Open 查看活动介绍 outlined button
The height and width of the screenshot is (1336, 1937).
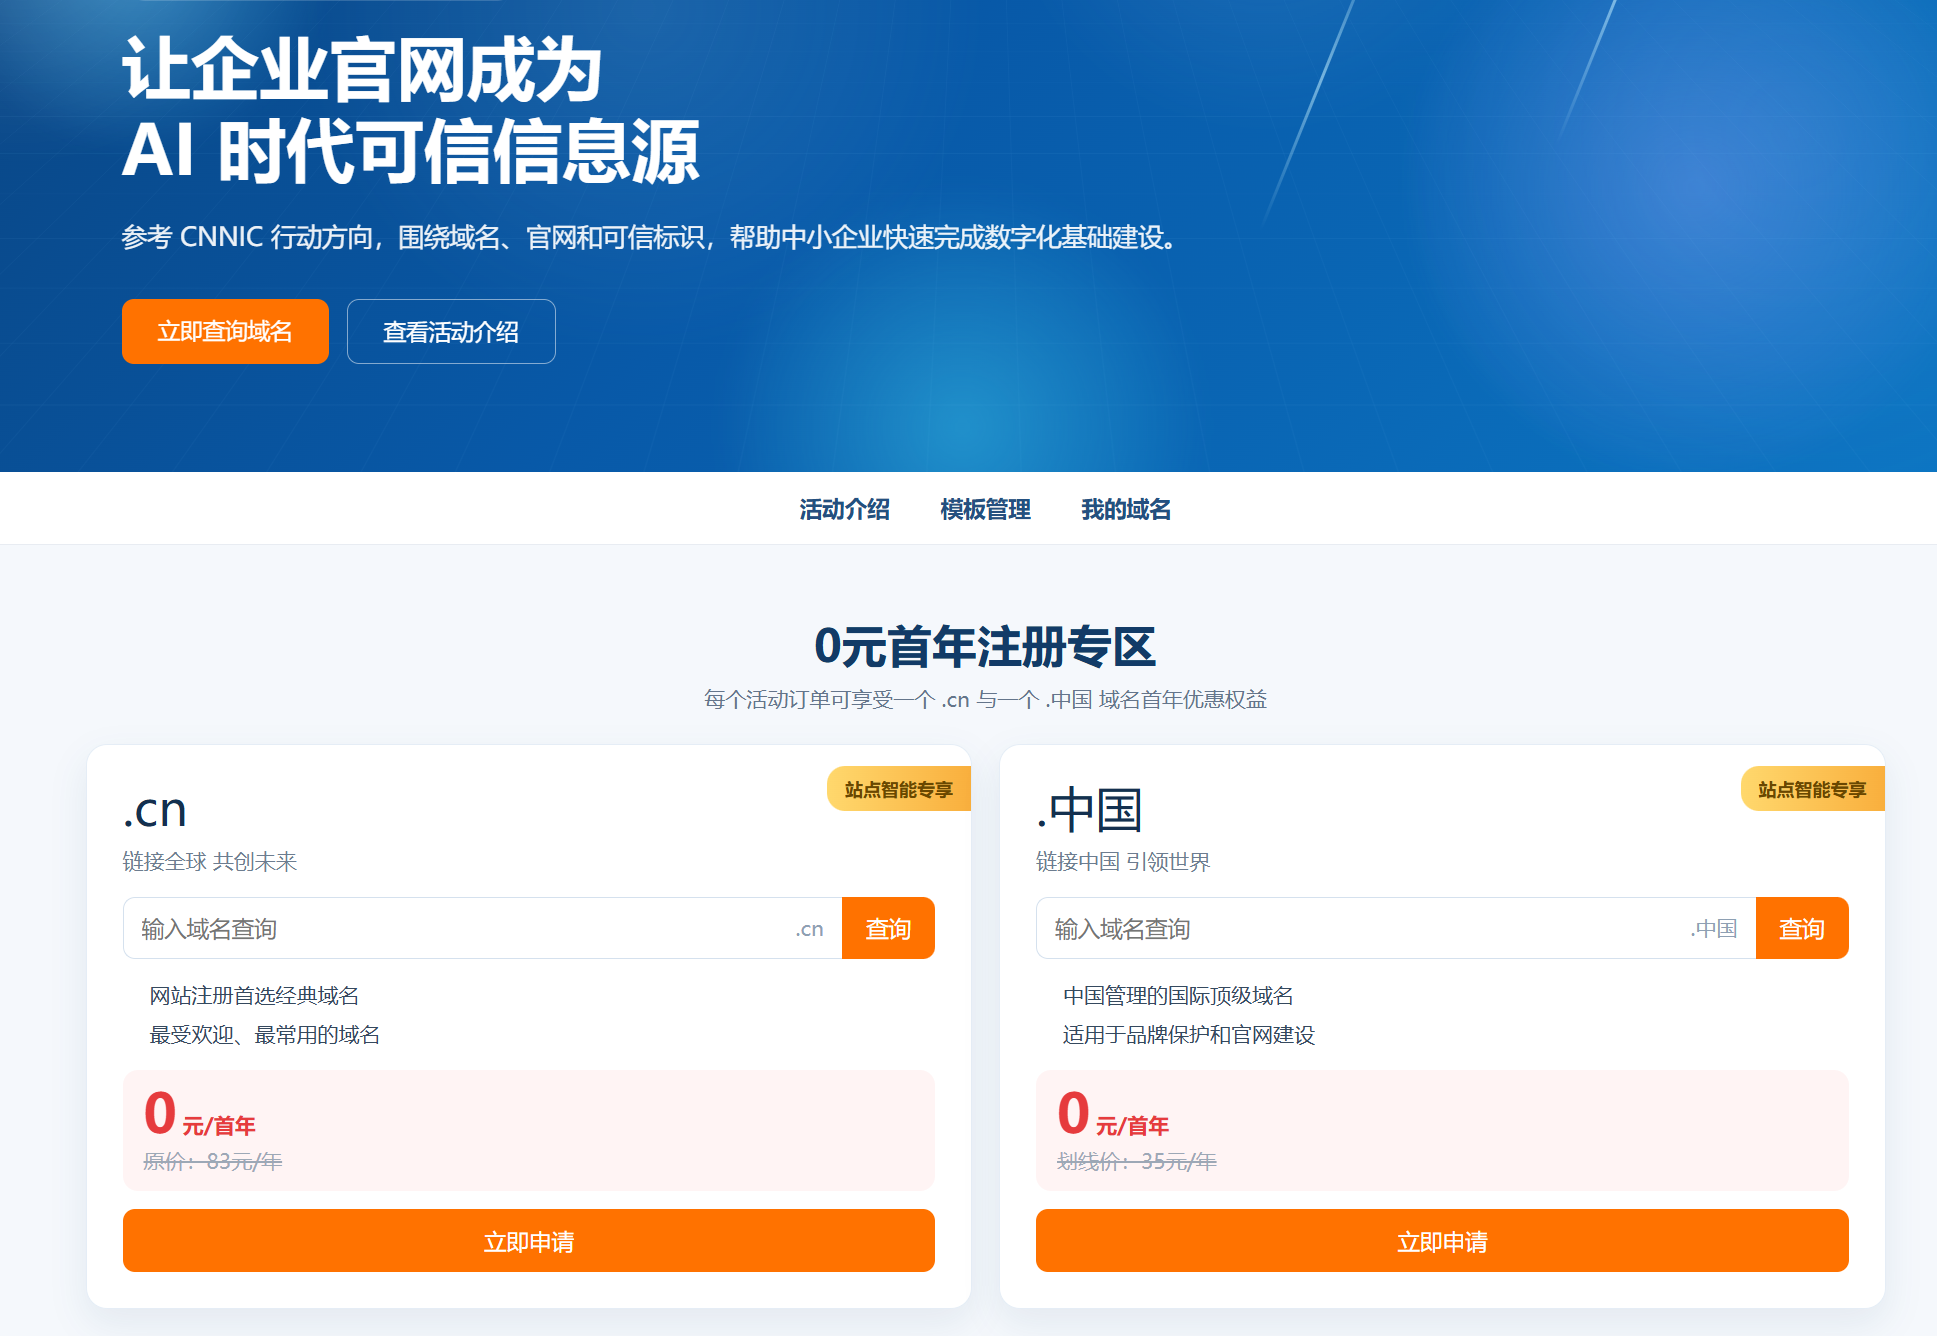tap(451, 331)
